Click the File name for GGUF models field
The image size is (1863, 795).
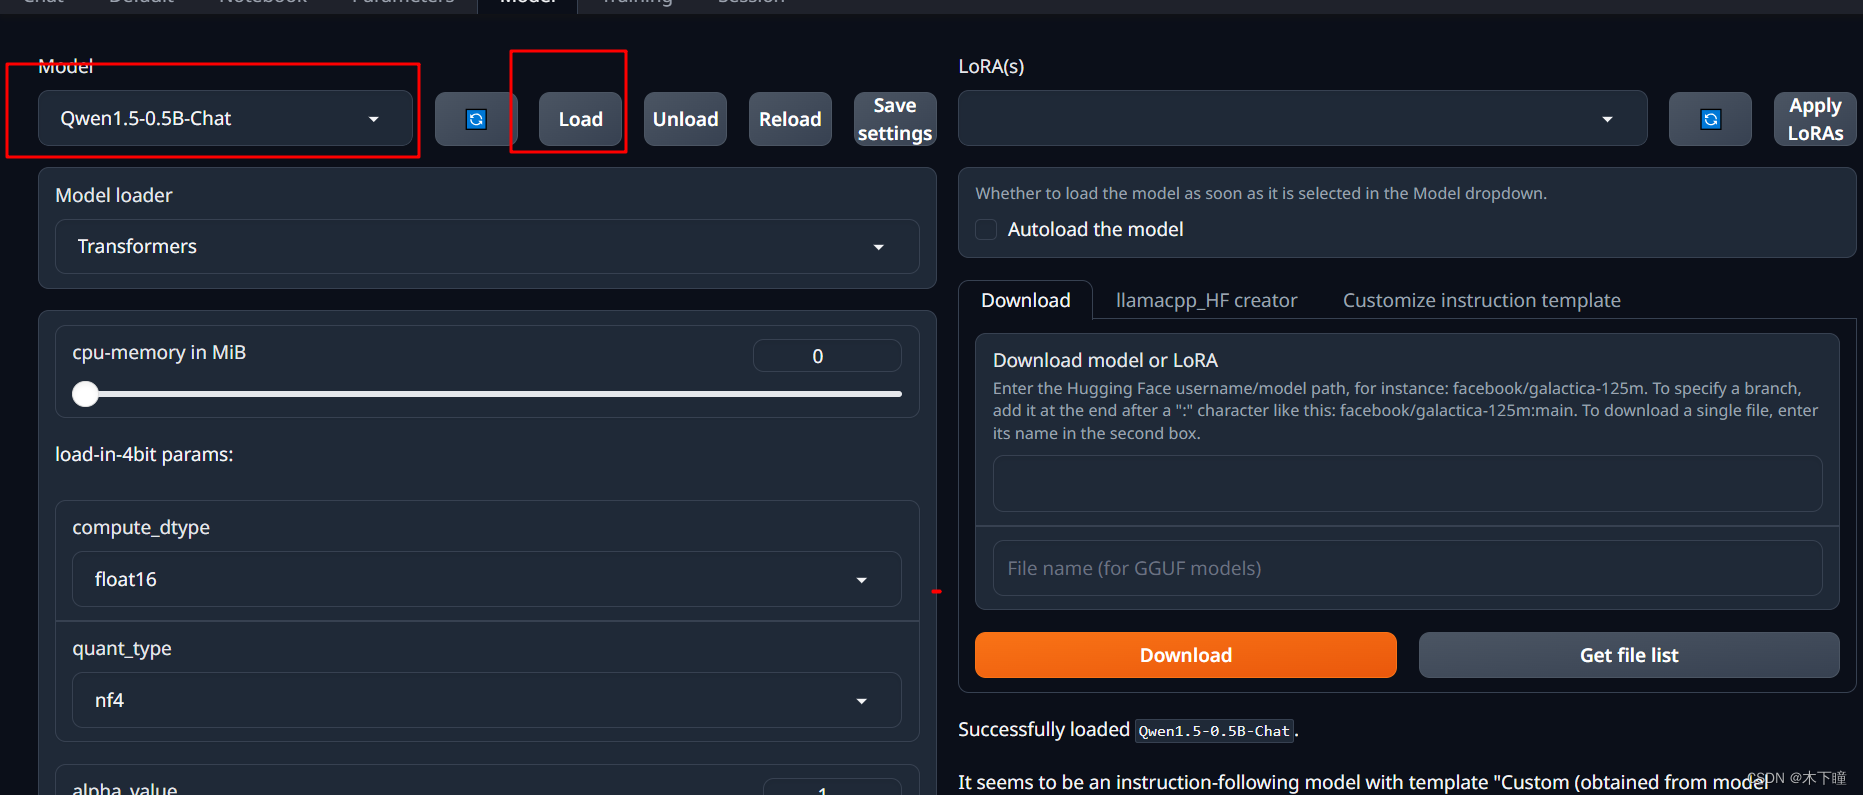click(1407, 568)
